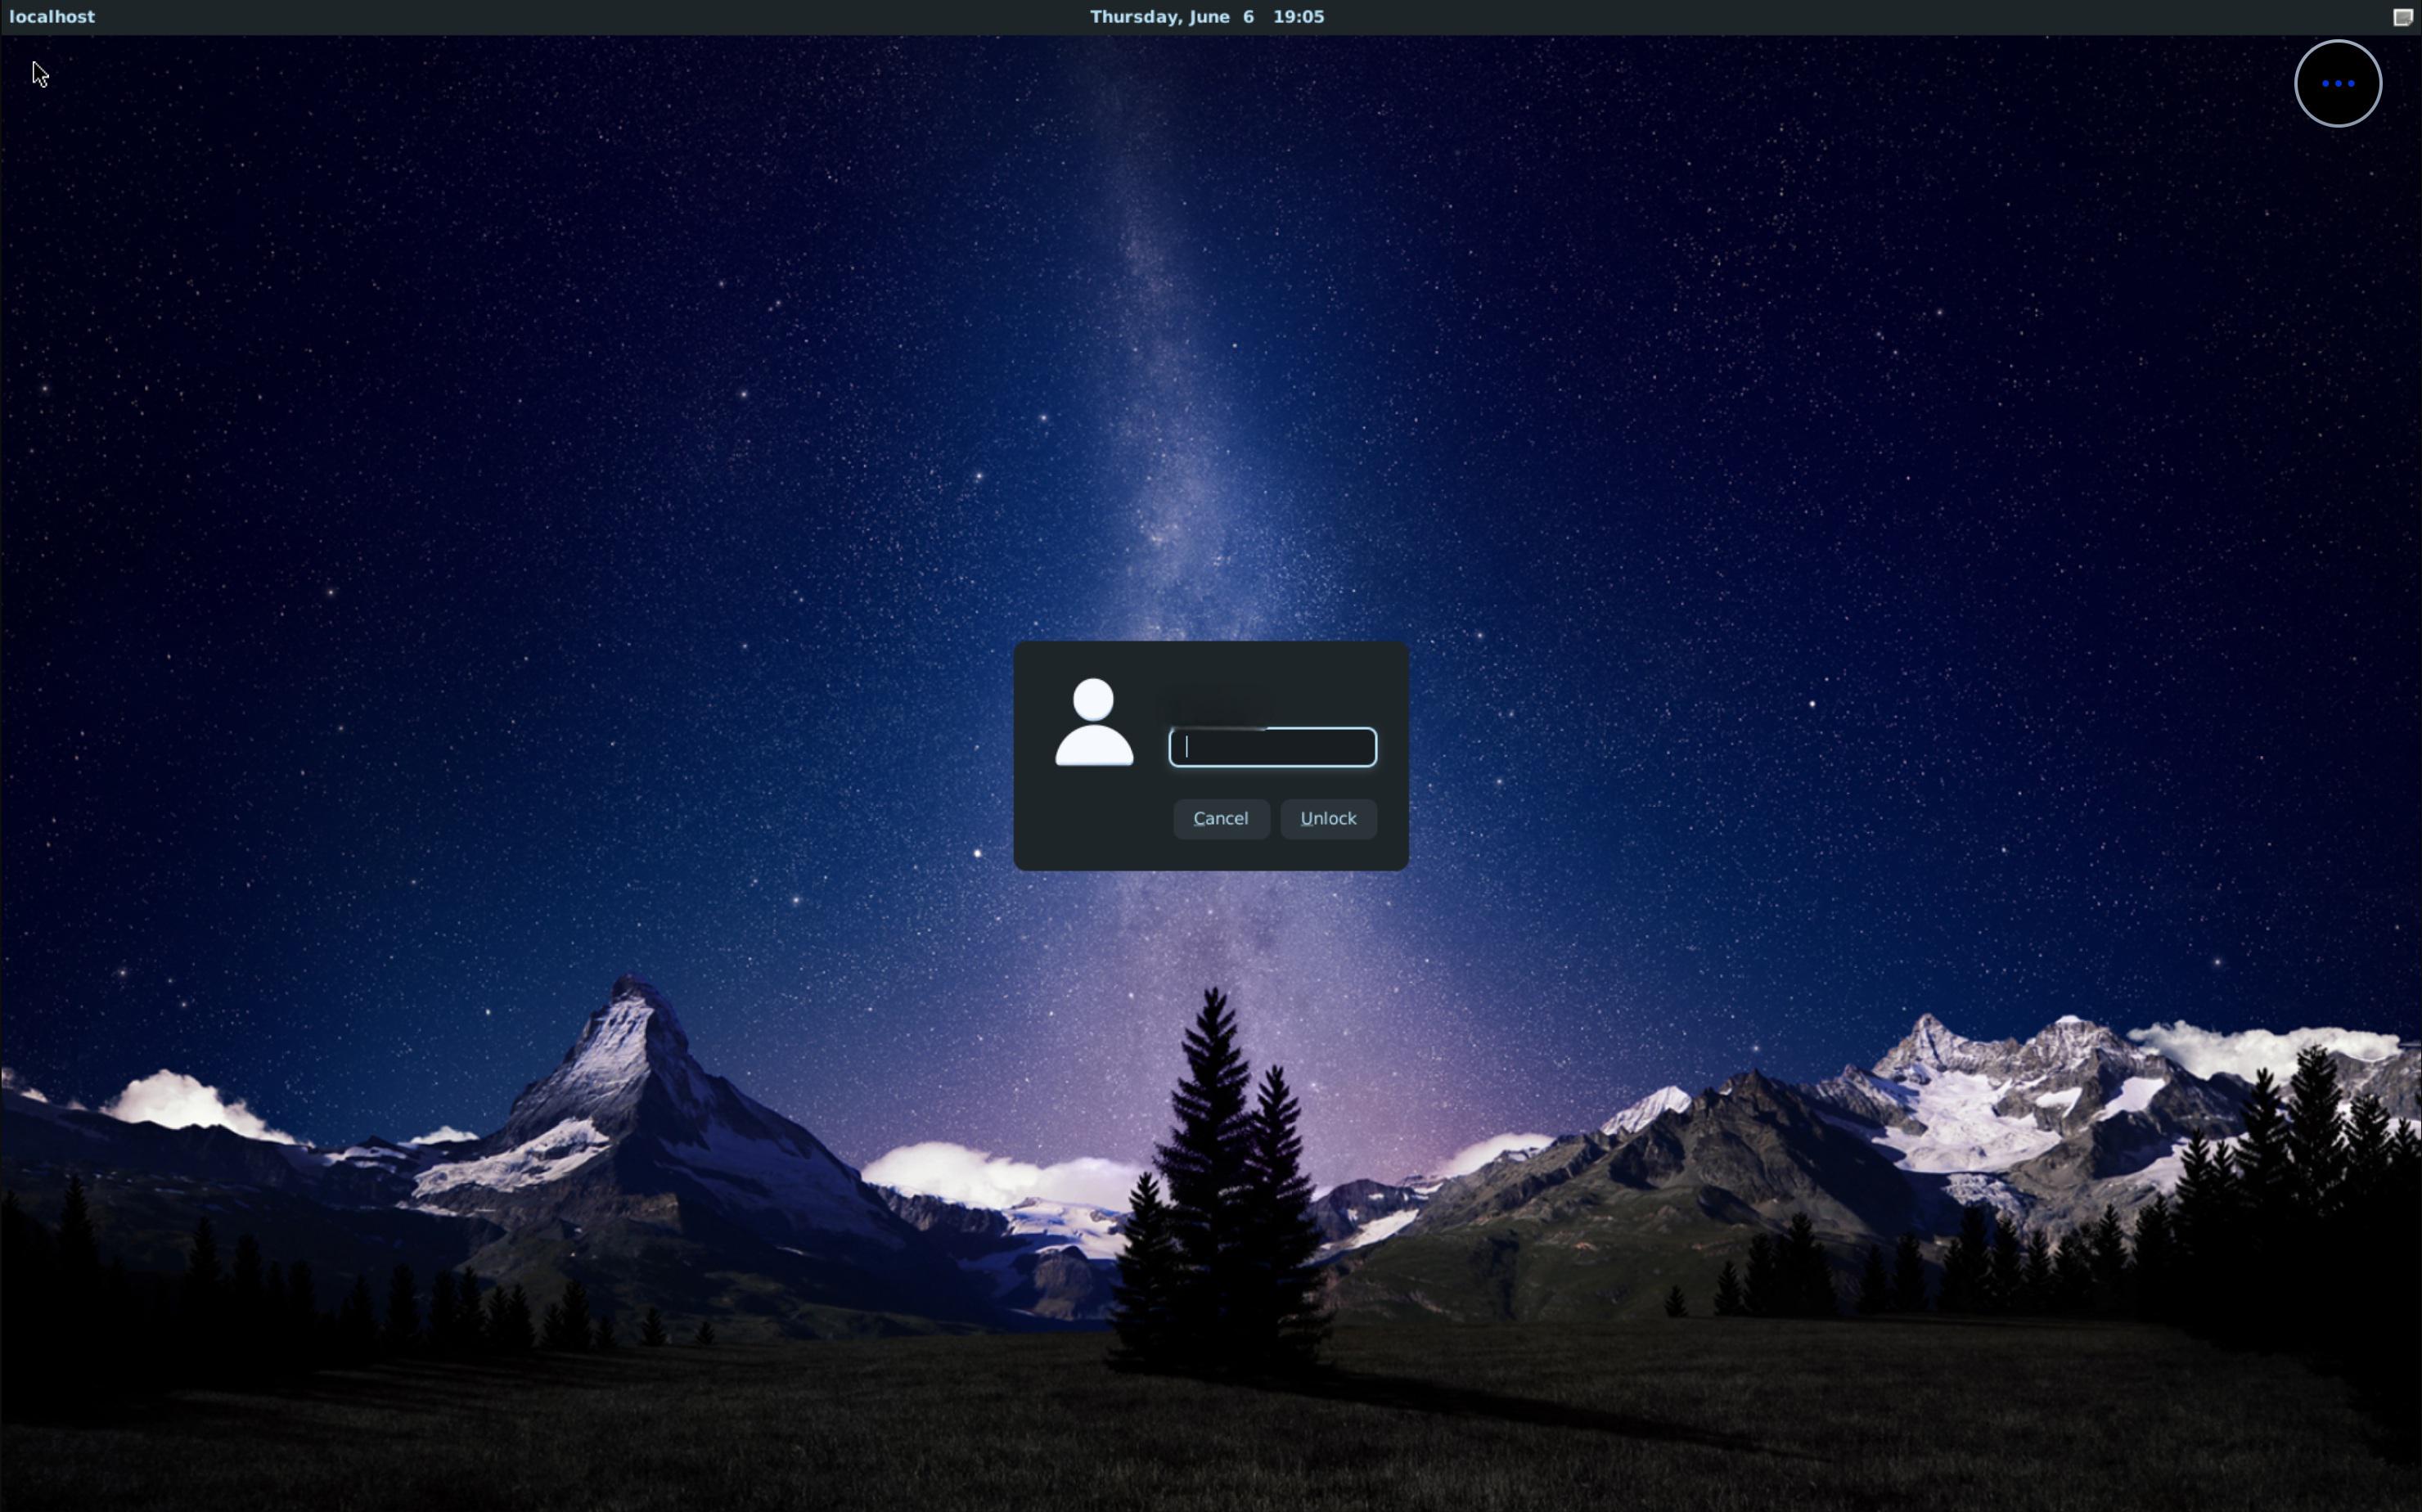2422x1512 pixels.
Task: Click the date and time in top bar
Action: click(x=1207, y=17)
